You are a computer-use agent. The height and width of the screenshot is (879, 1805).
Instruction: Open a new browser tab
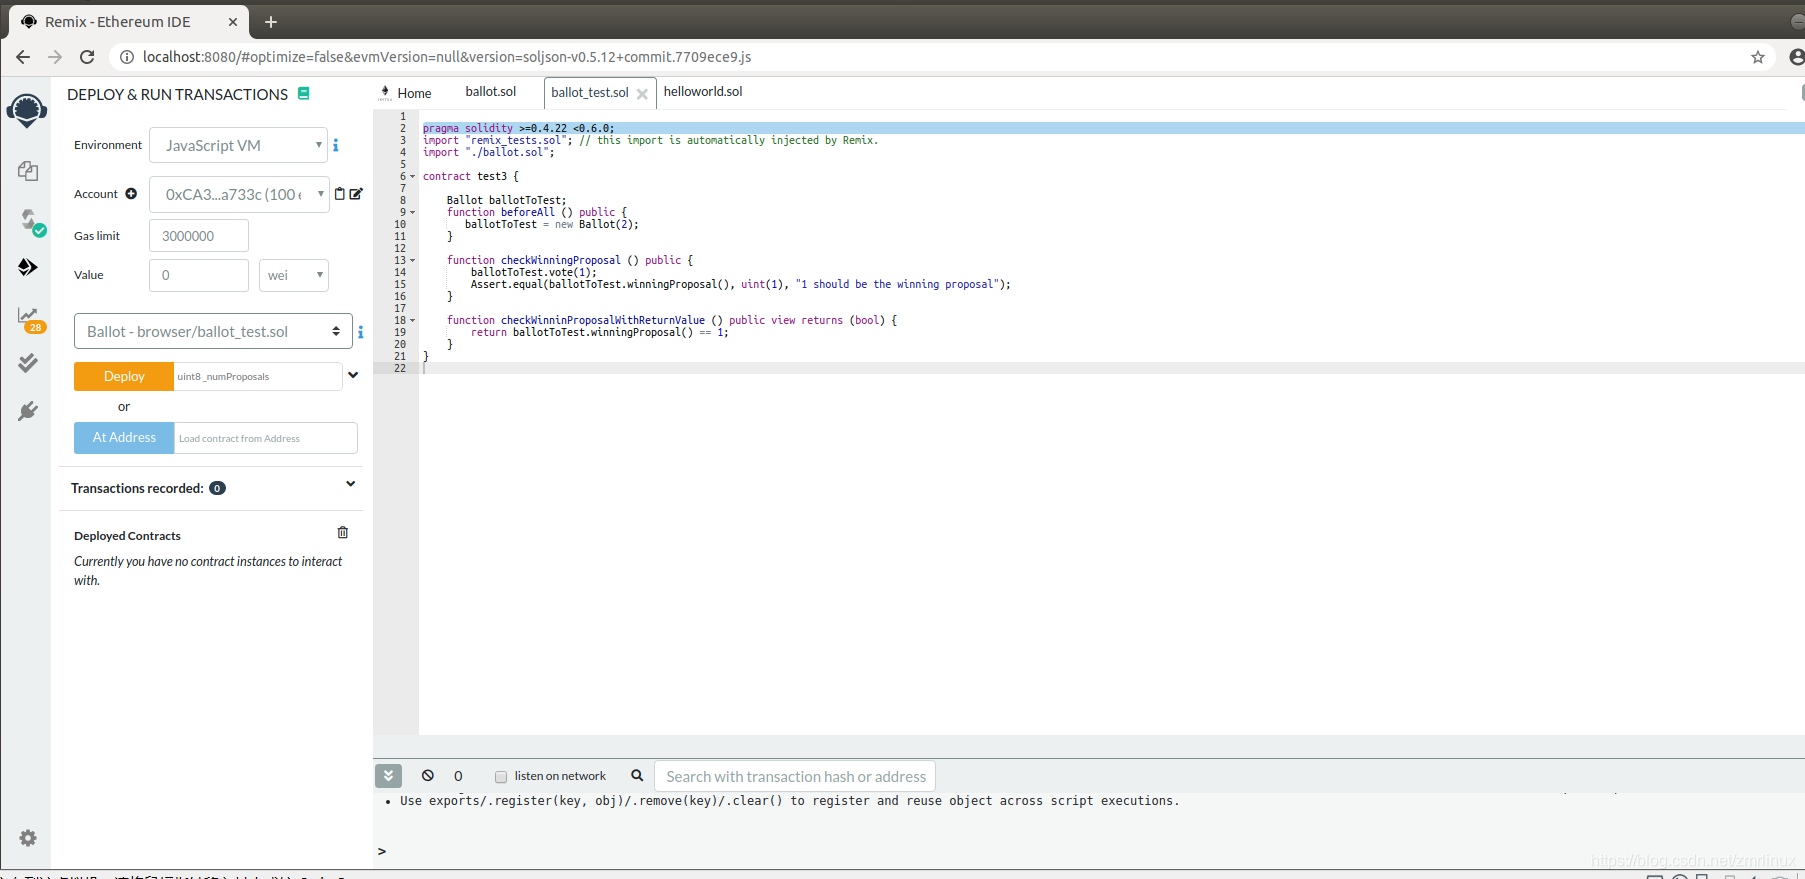pyautogui.click(x=271, y=22)
